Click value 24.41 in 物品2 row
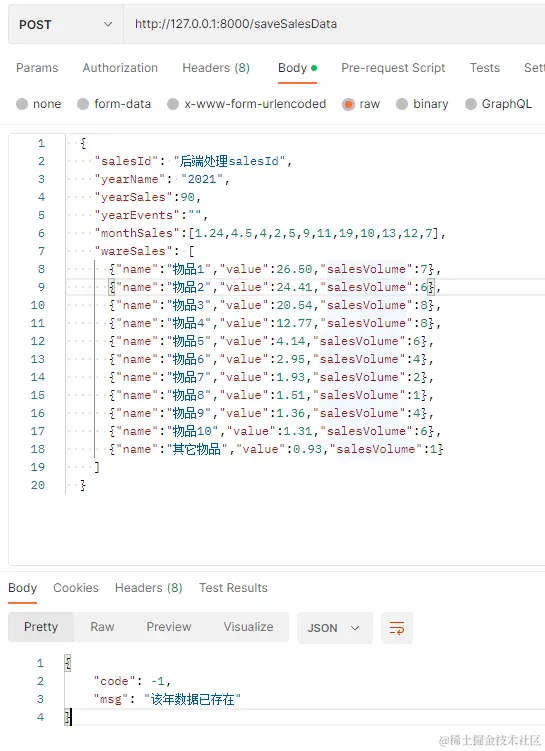 pyautogui.click(x=294, y=287)
